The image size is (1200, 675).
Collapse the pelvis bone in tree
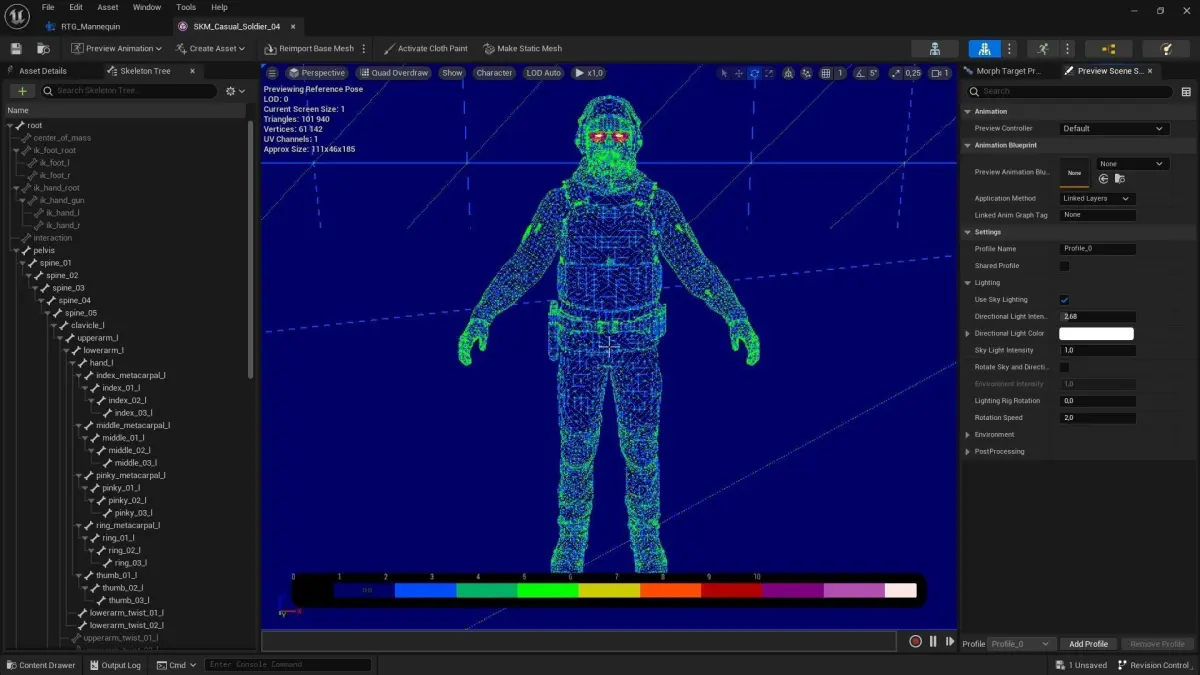15,250
